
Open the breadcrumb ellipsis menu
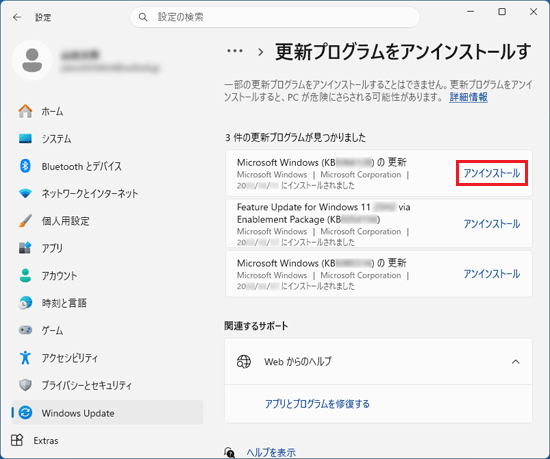click(235, 51)
